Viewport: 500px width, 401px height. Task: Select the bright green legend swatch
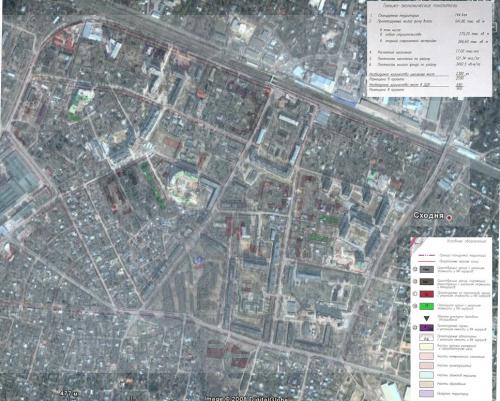(426, 306)
